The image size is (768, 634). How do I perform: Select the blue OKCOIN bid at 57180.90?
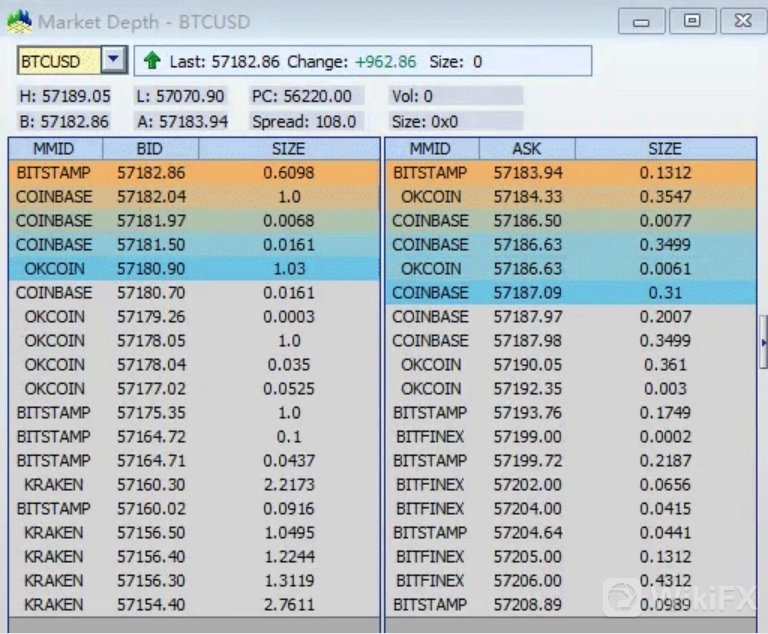pos(195,269)
